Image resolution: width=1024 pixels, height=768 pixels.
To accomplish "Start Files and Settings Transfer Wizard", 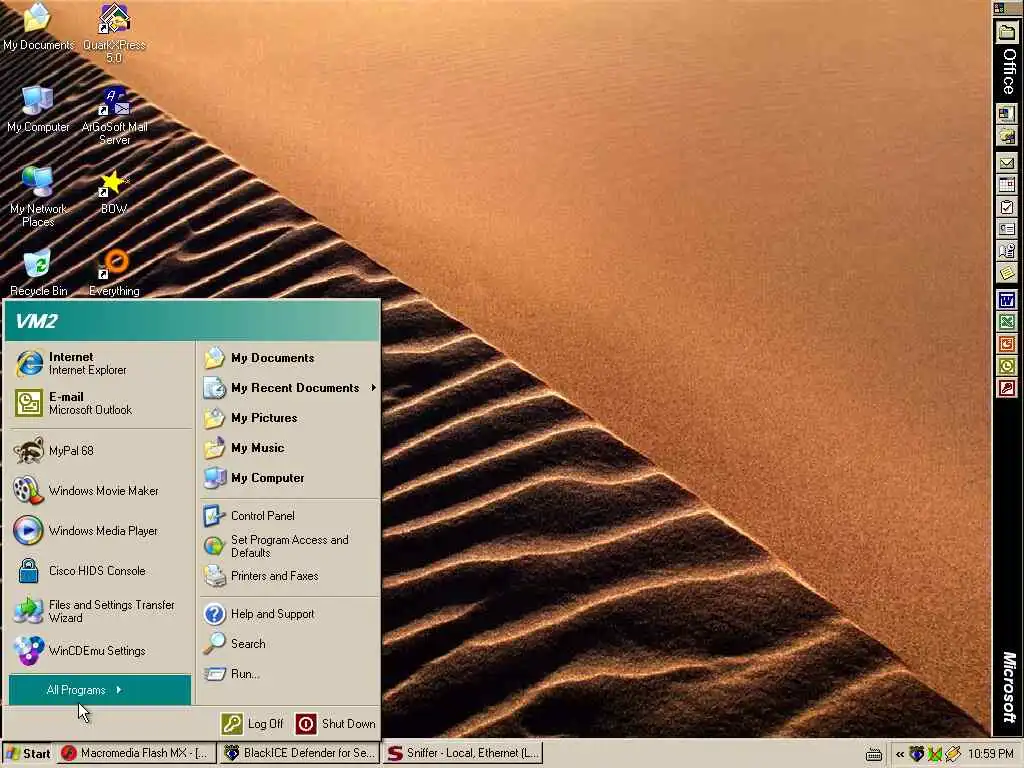I will (x=100, y=611).
